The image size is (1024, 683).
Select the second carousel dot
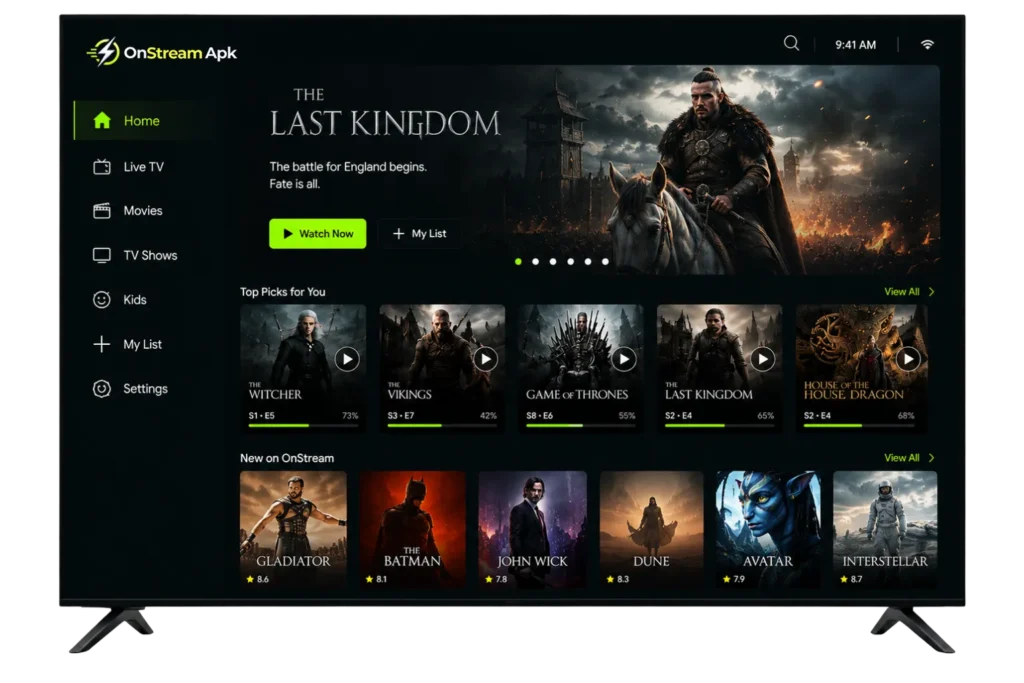pos(536,262)
